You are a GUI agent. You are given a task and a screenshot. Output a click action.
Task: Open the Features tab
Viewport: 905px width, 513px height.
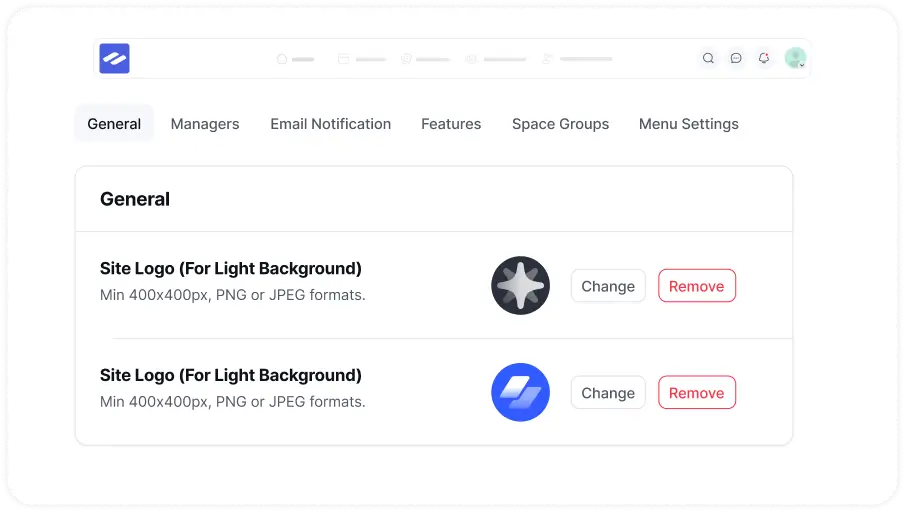[x=451, y=124]
